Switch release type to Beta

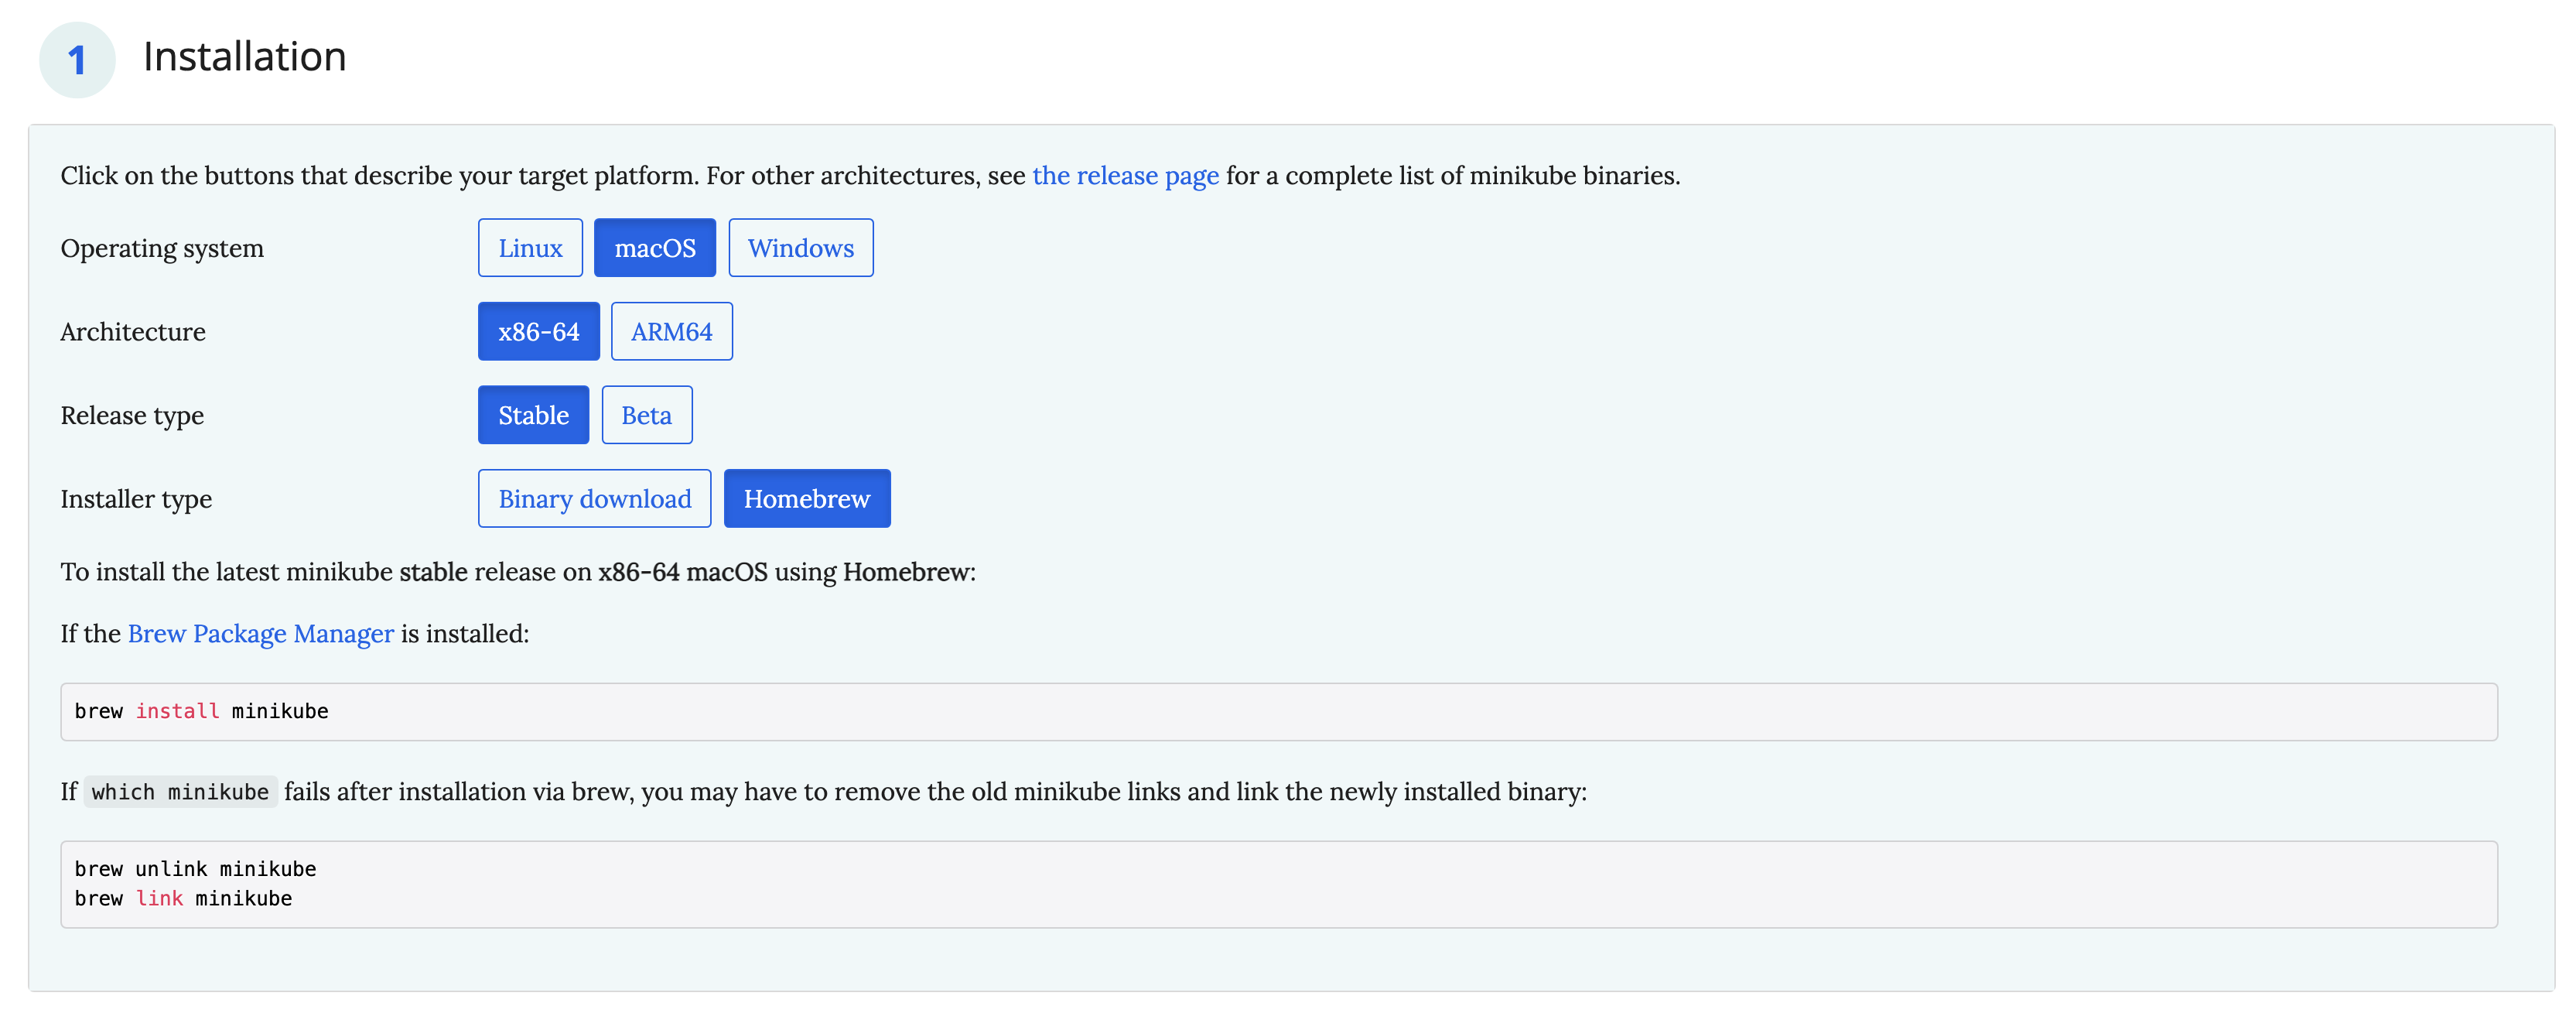click(646, 415)
